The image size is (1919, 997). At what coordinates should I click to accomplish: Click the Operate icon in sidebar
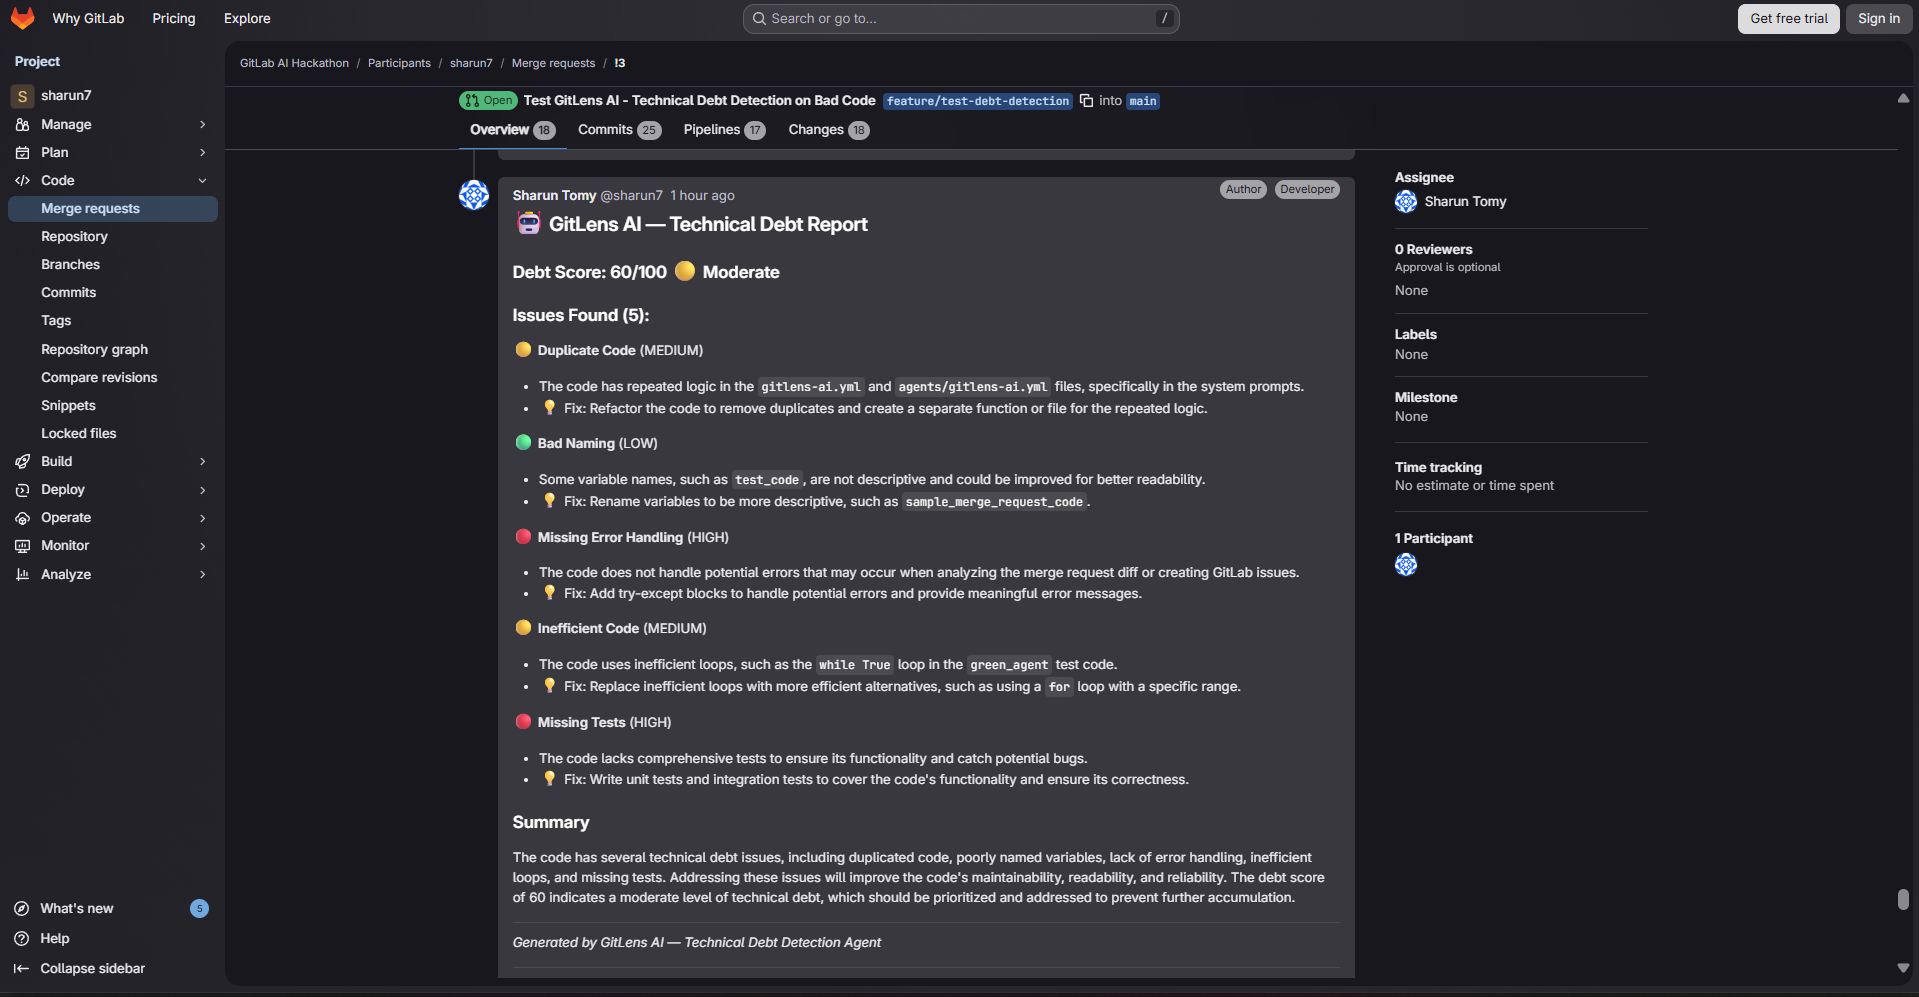[22, 518]
